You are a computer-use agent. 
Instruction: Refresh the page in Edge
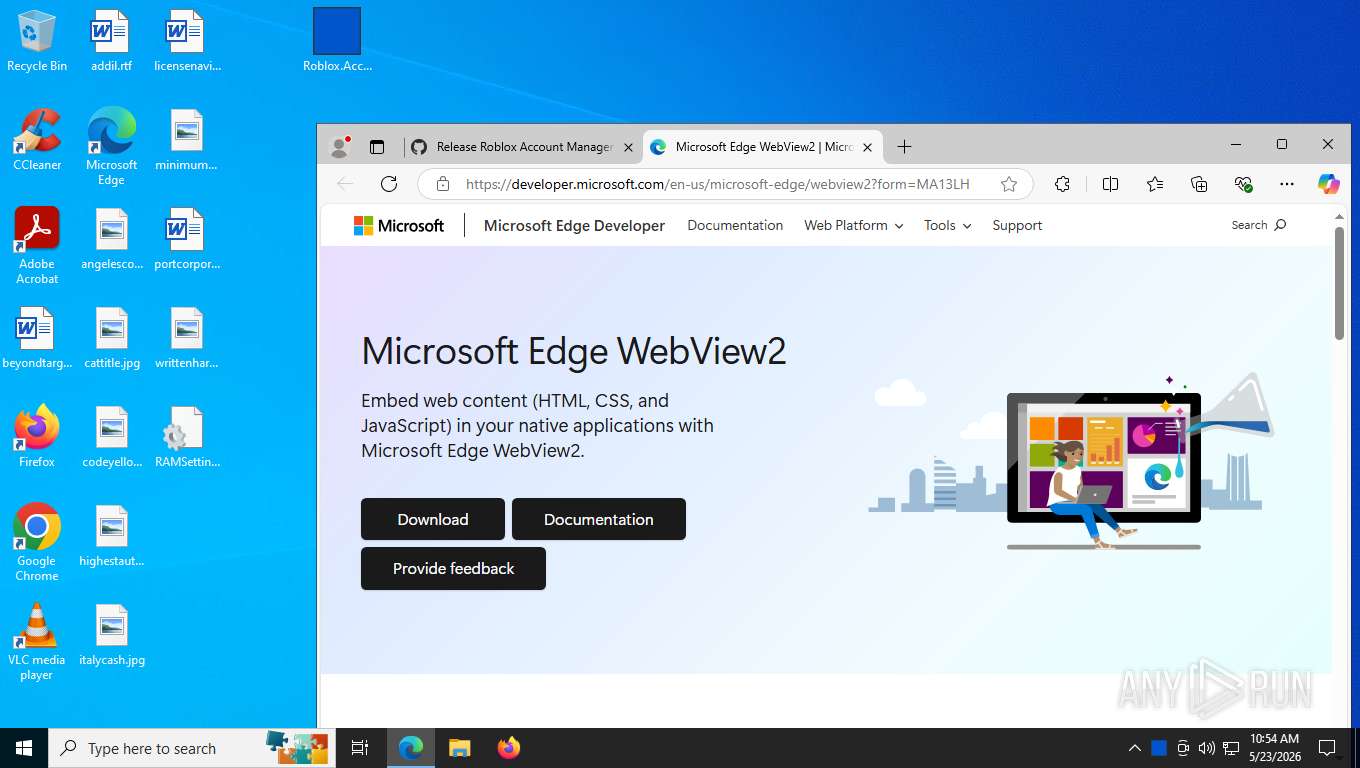point(389,184)
